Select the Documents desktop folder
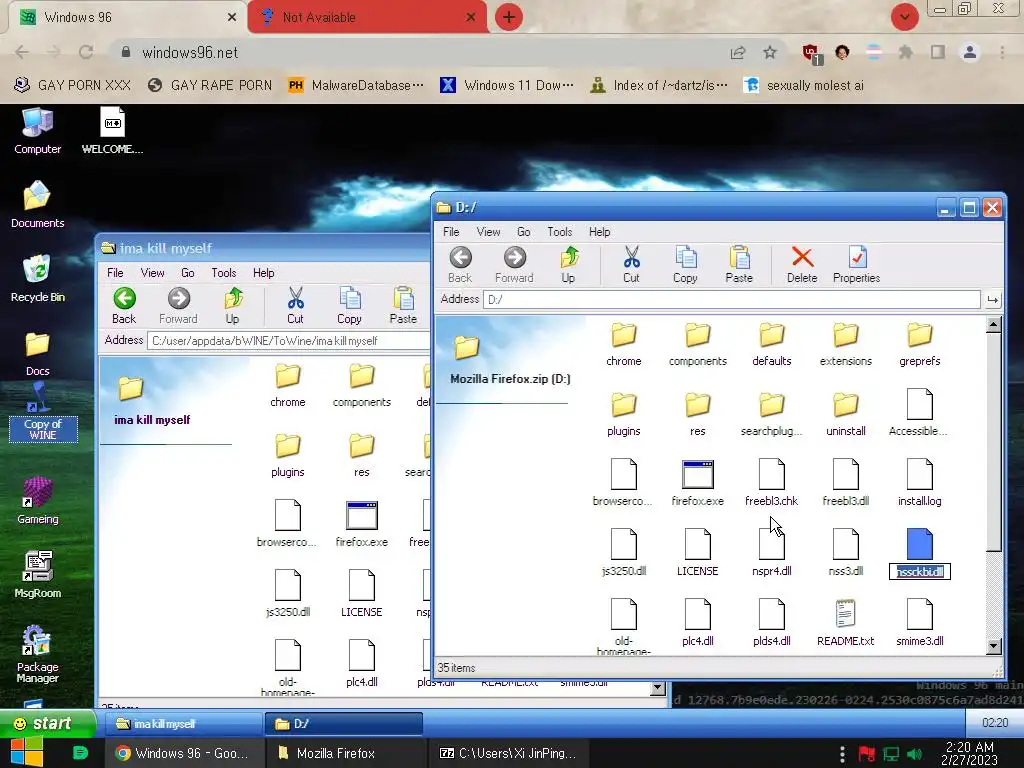 pyautogui.click(x=37, y=204)
